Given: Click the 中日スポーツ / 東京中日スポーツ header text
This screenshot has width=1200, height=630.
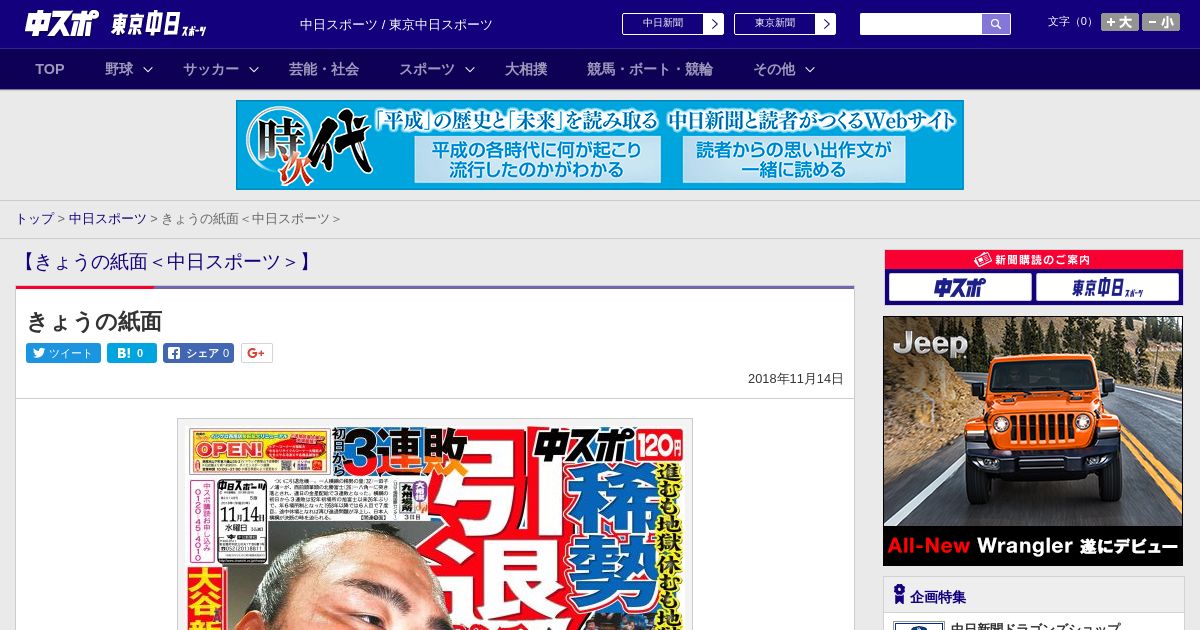Looking at the screenshot, I should 396,25.
